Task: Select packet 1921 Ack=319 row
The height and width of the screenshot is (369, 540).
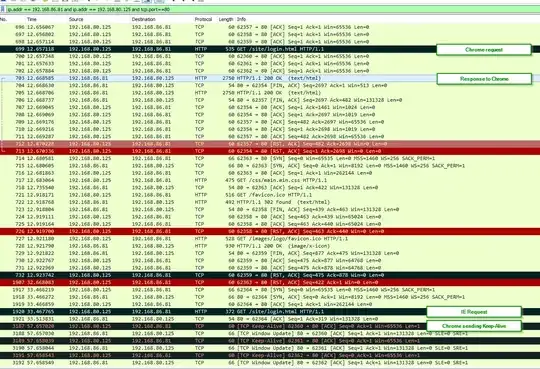Action: 270,319
